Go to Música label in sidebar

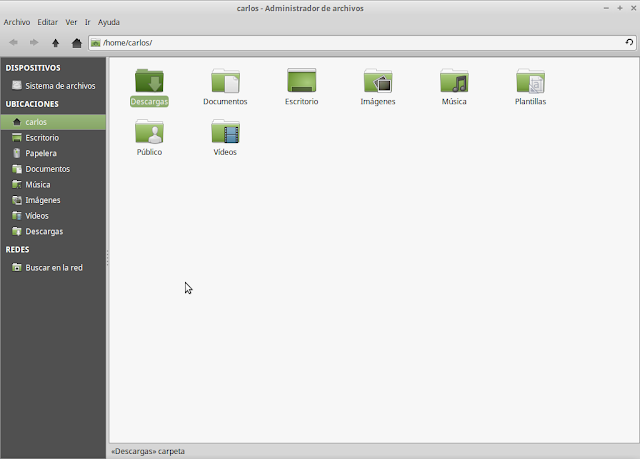(38, 184)
